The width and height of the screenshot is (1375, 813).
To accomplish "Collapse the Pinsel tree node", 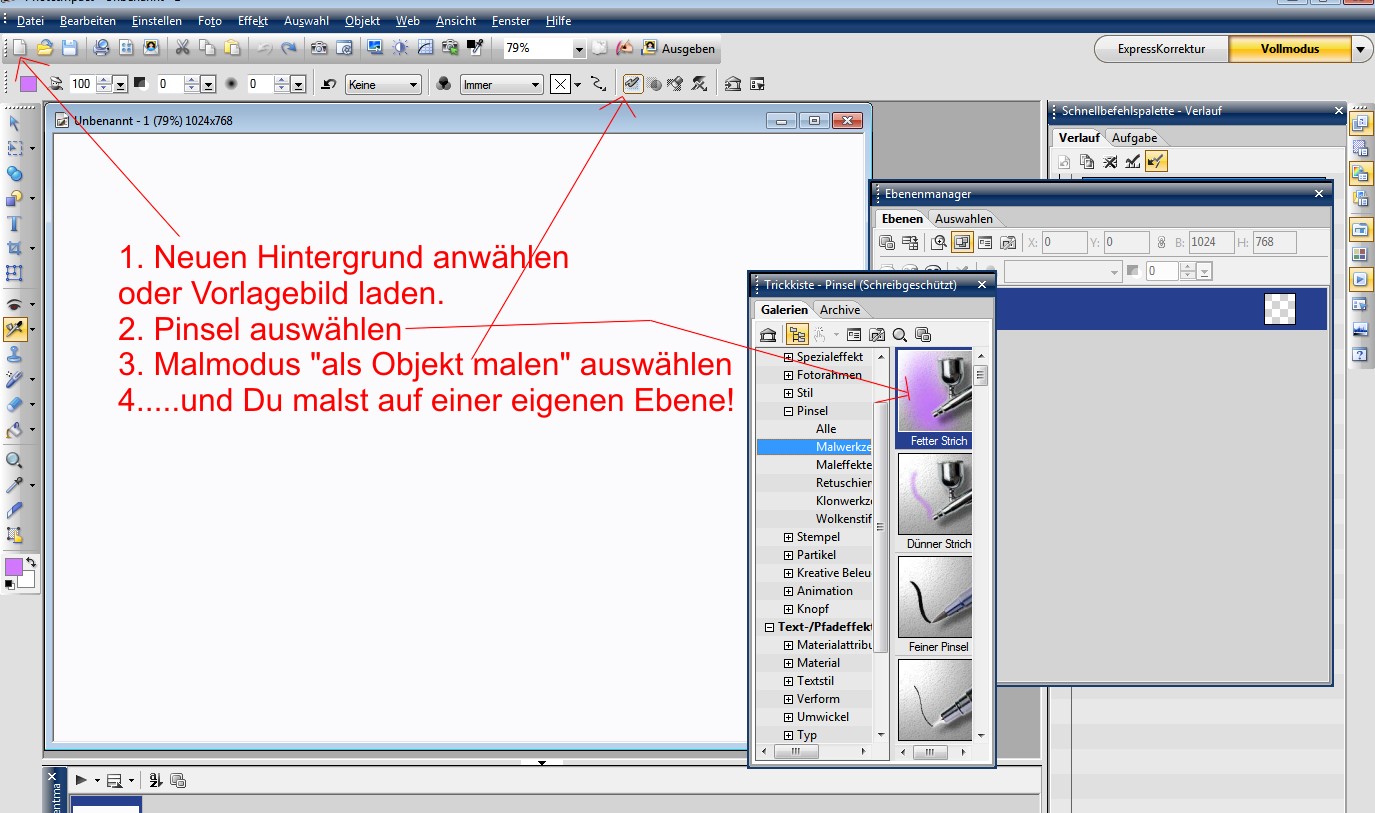I will coord(788,411).
